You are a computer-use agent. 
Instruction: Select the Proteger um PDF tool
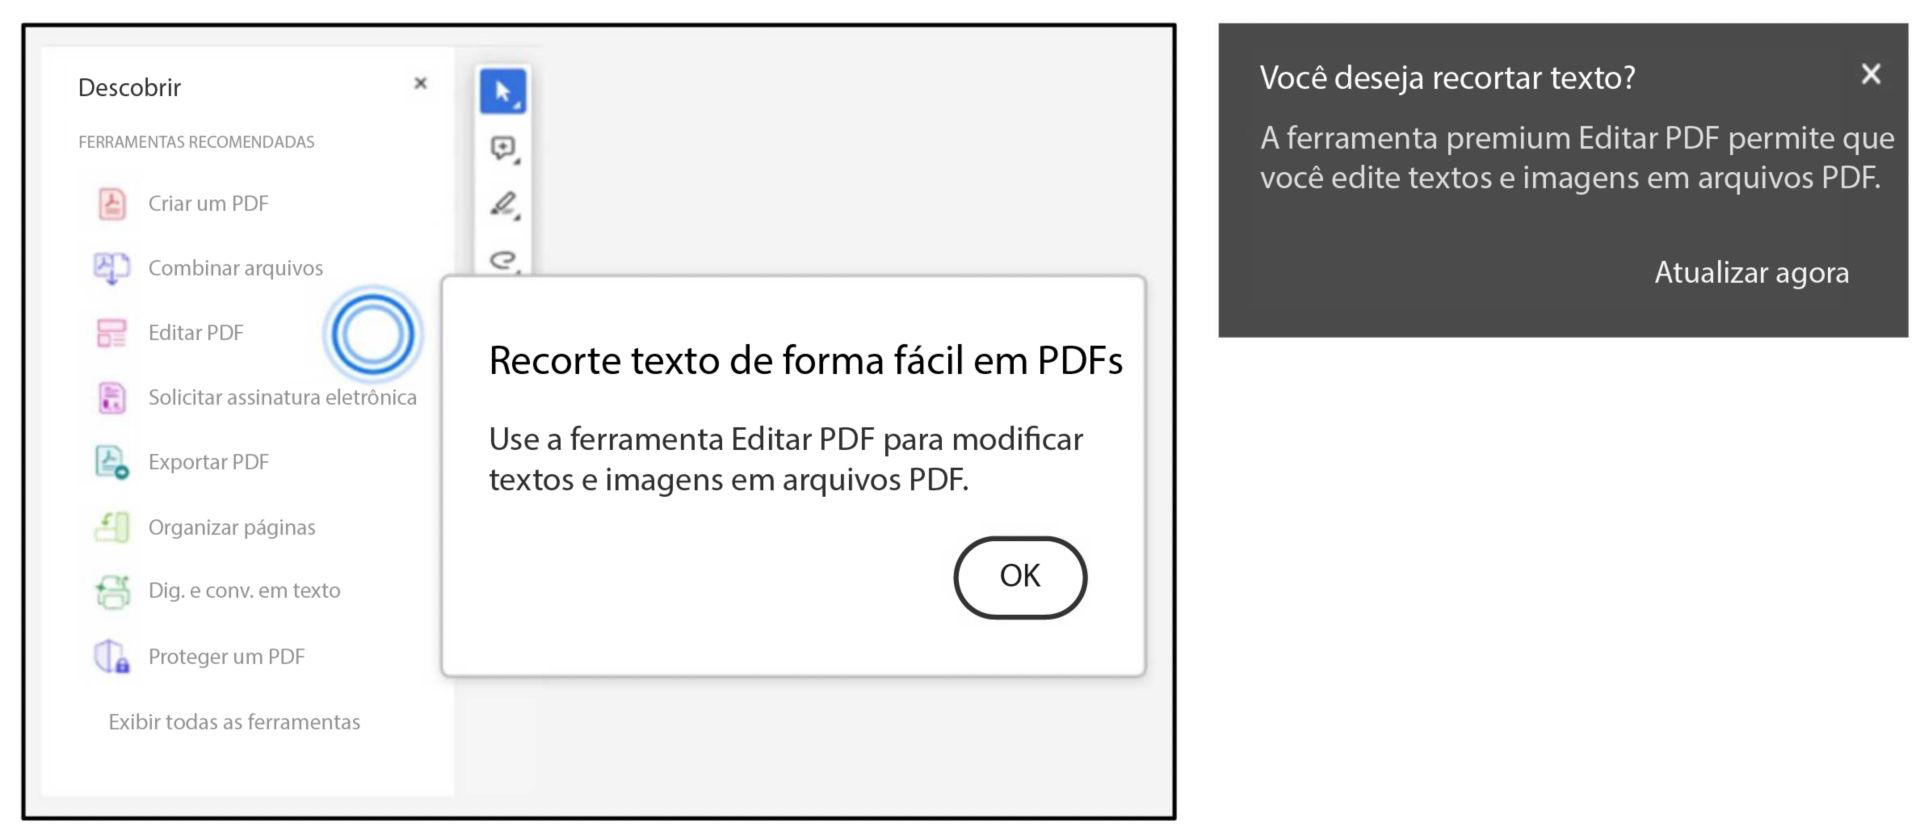tap(227, 657)
